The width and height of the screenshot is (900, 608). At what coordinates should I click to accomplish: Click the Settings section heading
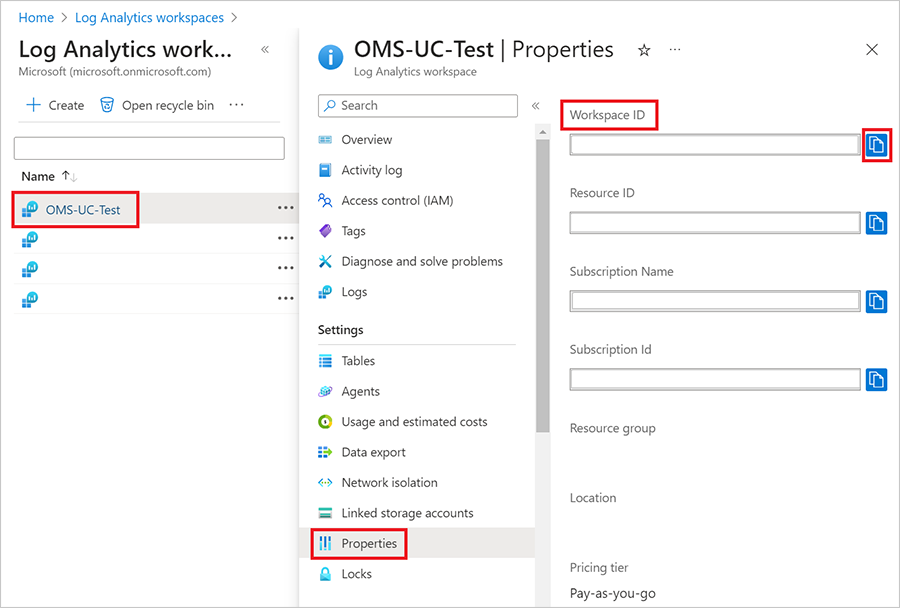[x=340, y=330]
